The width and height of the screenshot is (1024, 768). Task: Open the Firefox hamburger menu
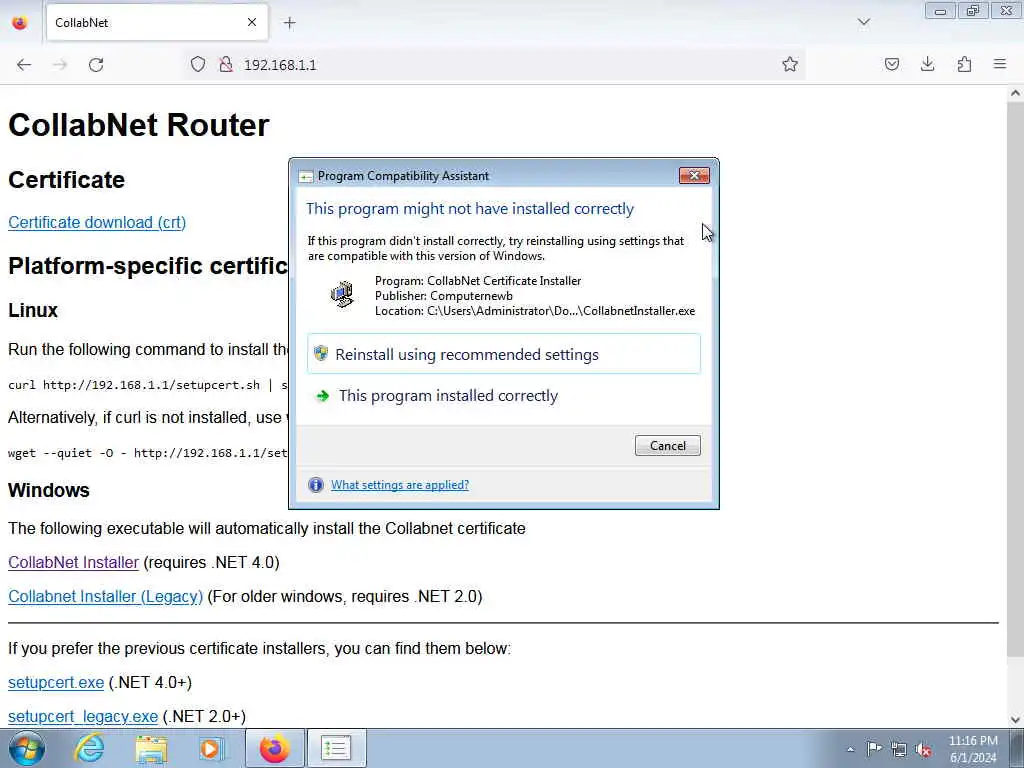point(1000,64)
